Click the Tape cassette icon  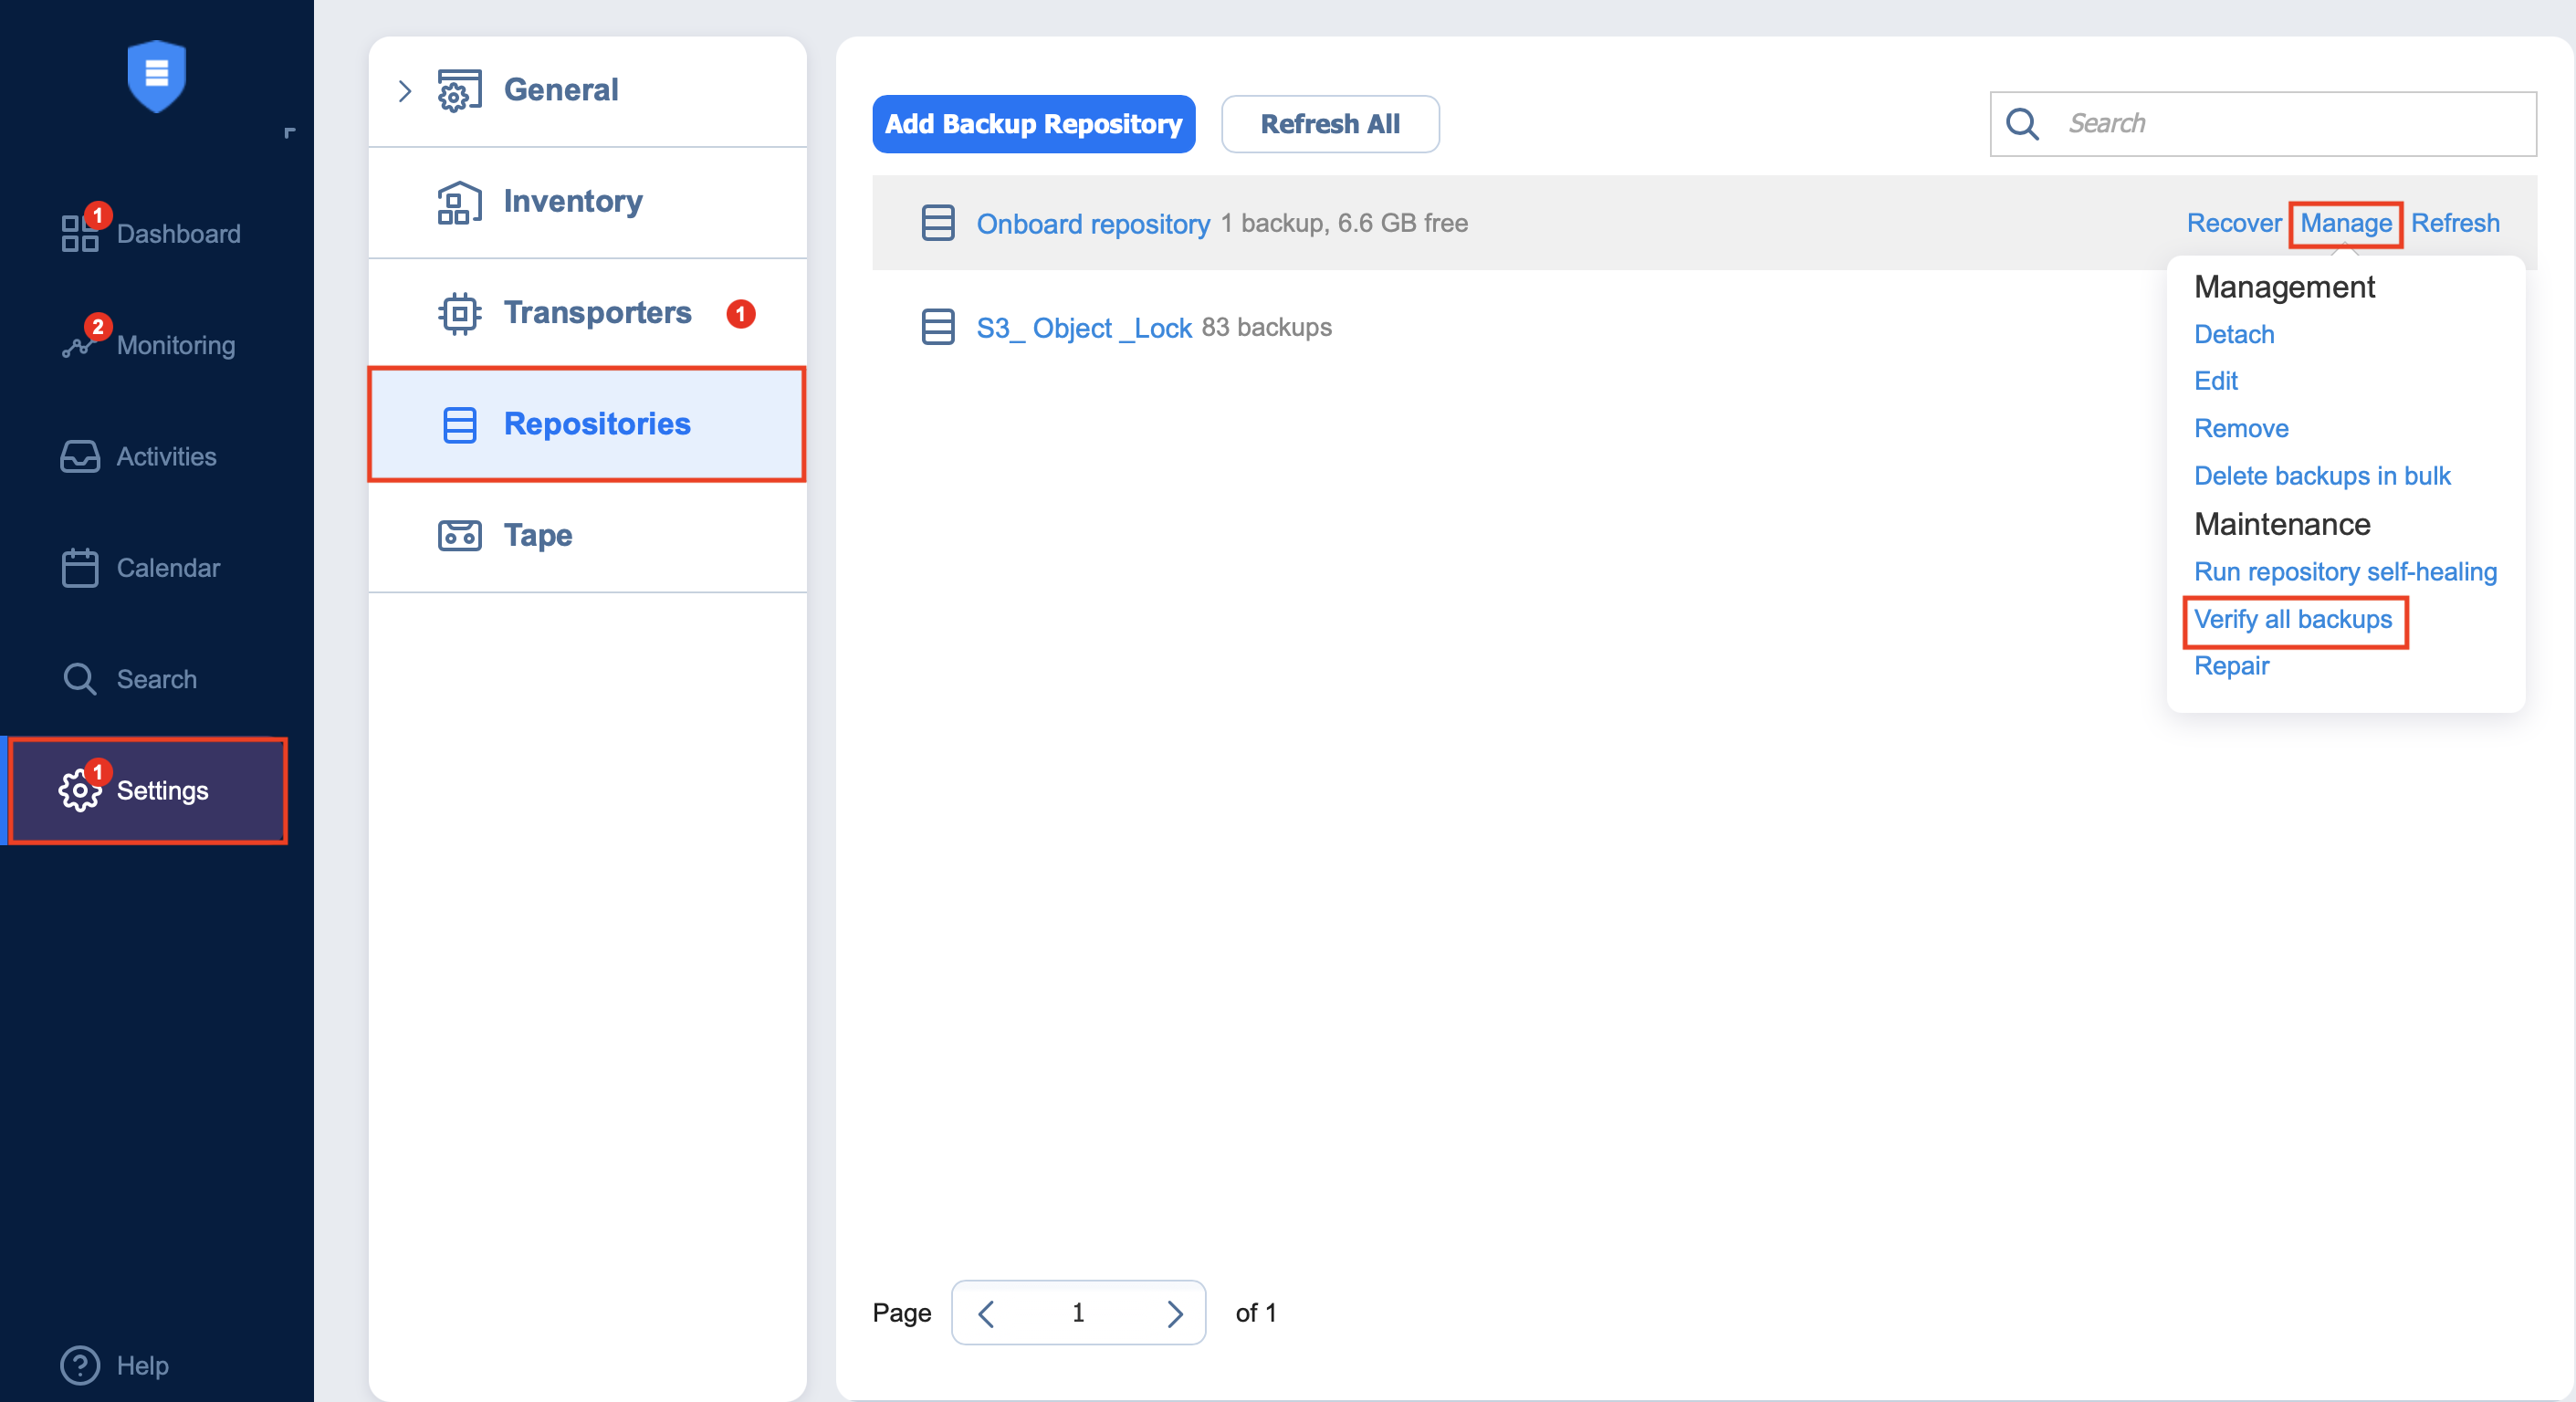click(x=459, y=536)
